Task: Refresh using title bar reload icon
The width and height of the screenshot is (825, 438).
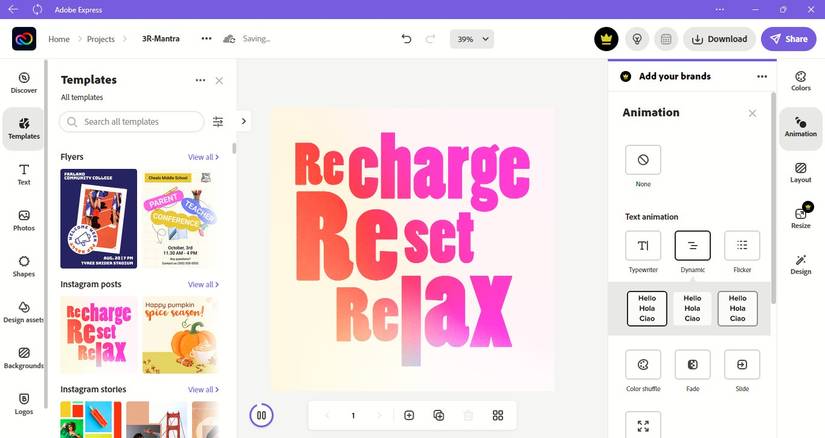Action: tap(37, 9)
